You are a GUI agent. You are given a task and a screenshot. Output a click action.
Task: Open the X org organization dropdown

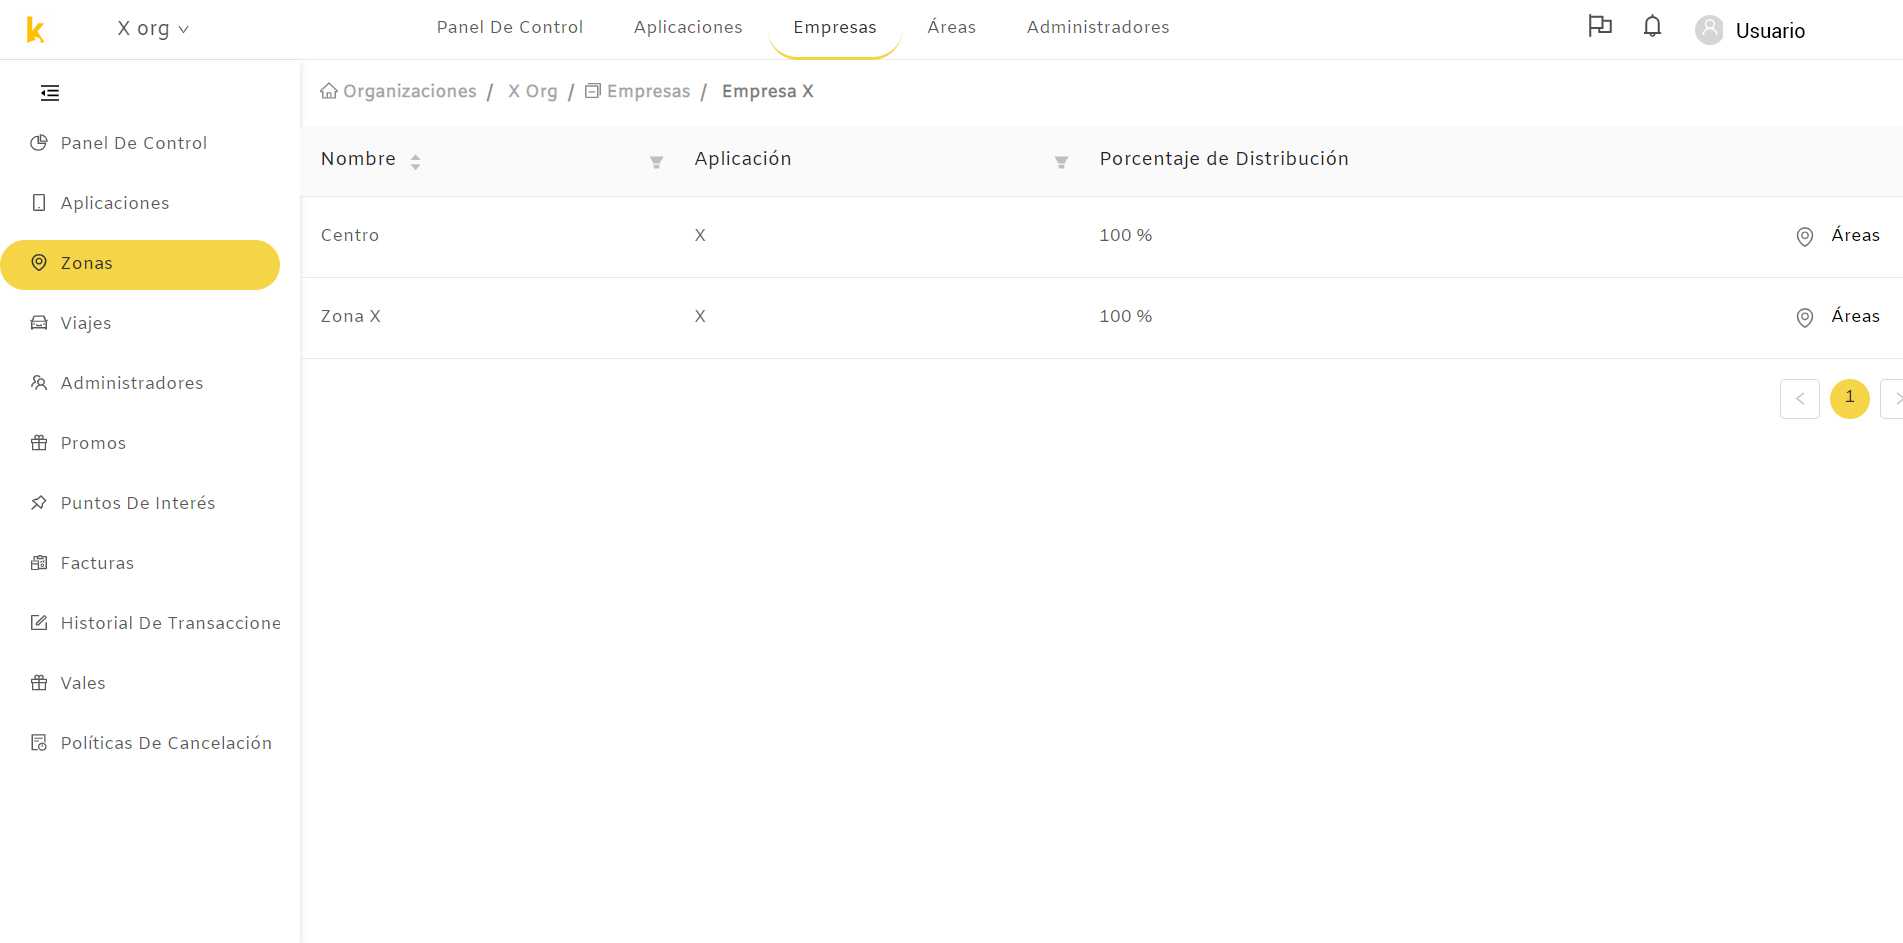[153, 28]
